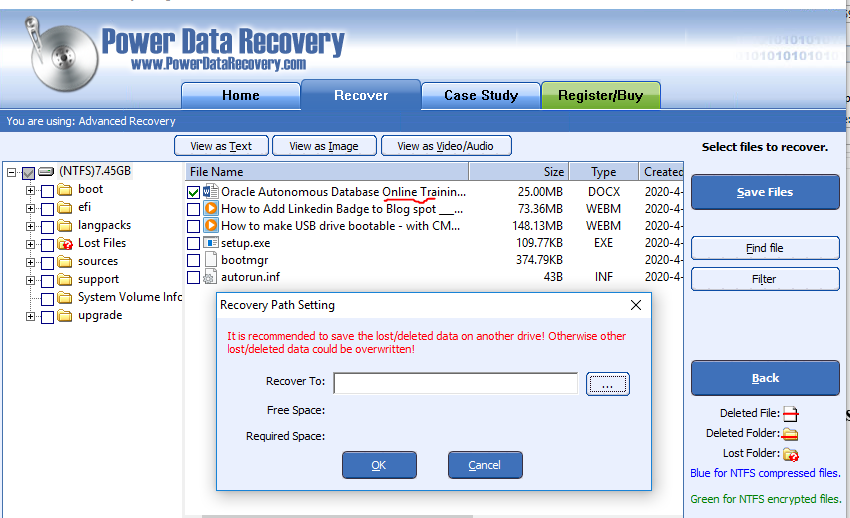Check the autorun.inf checkbox
The height and width of the screenshot is (518, 850).
point(194,277)
